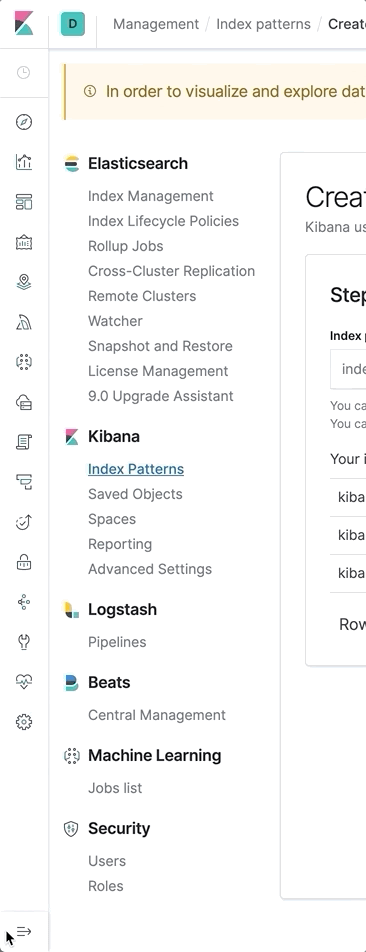366x952 pixels.
Task: Click Management in the breadcrumb
Action: click(x=156, y=24)
